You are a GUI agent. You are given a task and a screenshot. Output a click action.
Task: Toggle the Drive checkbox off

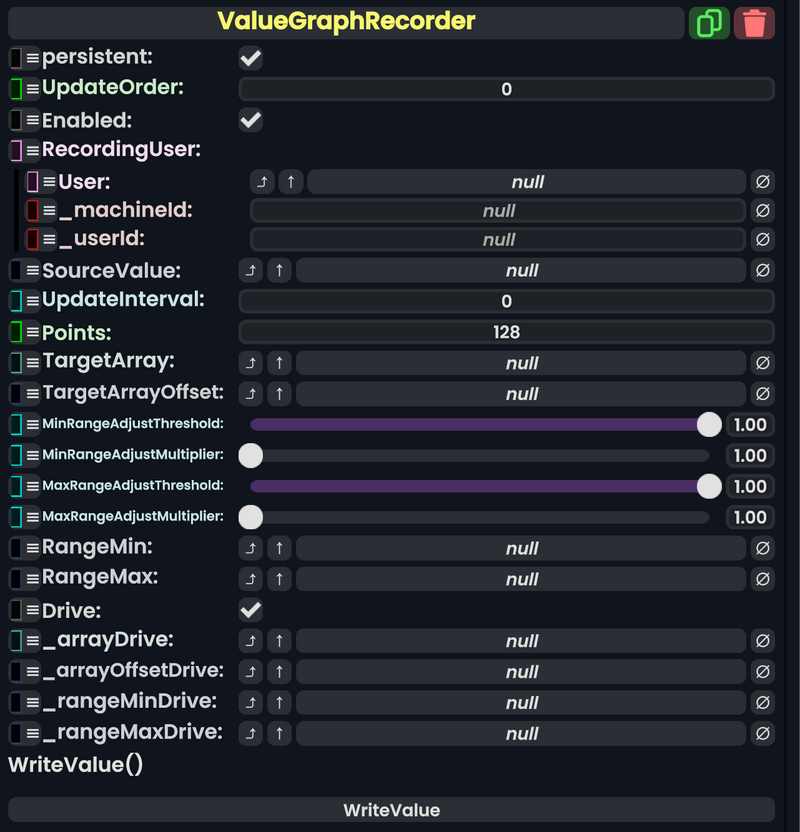pyautogui.click(x=249, y=610)
